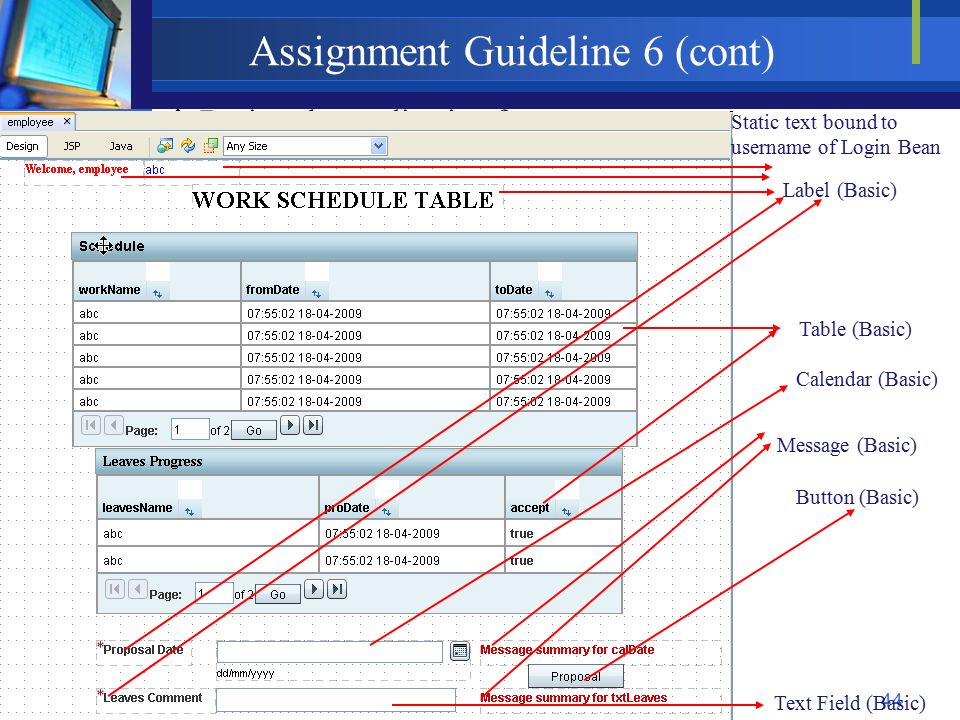The height and width of the screenshot is (720, 960).
Task: Click the show virtual forms toolbar icon
Action: tap(211, 146)
